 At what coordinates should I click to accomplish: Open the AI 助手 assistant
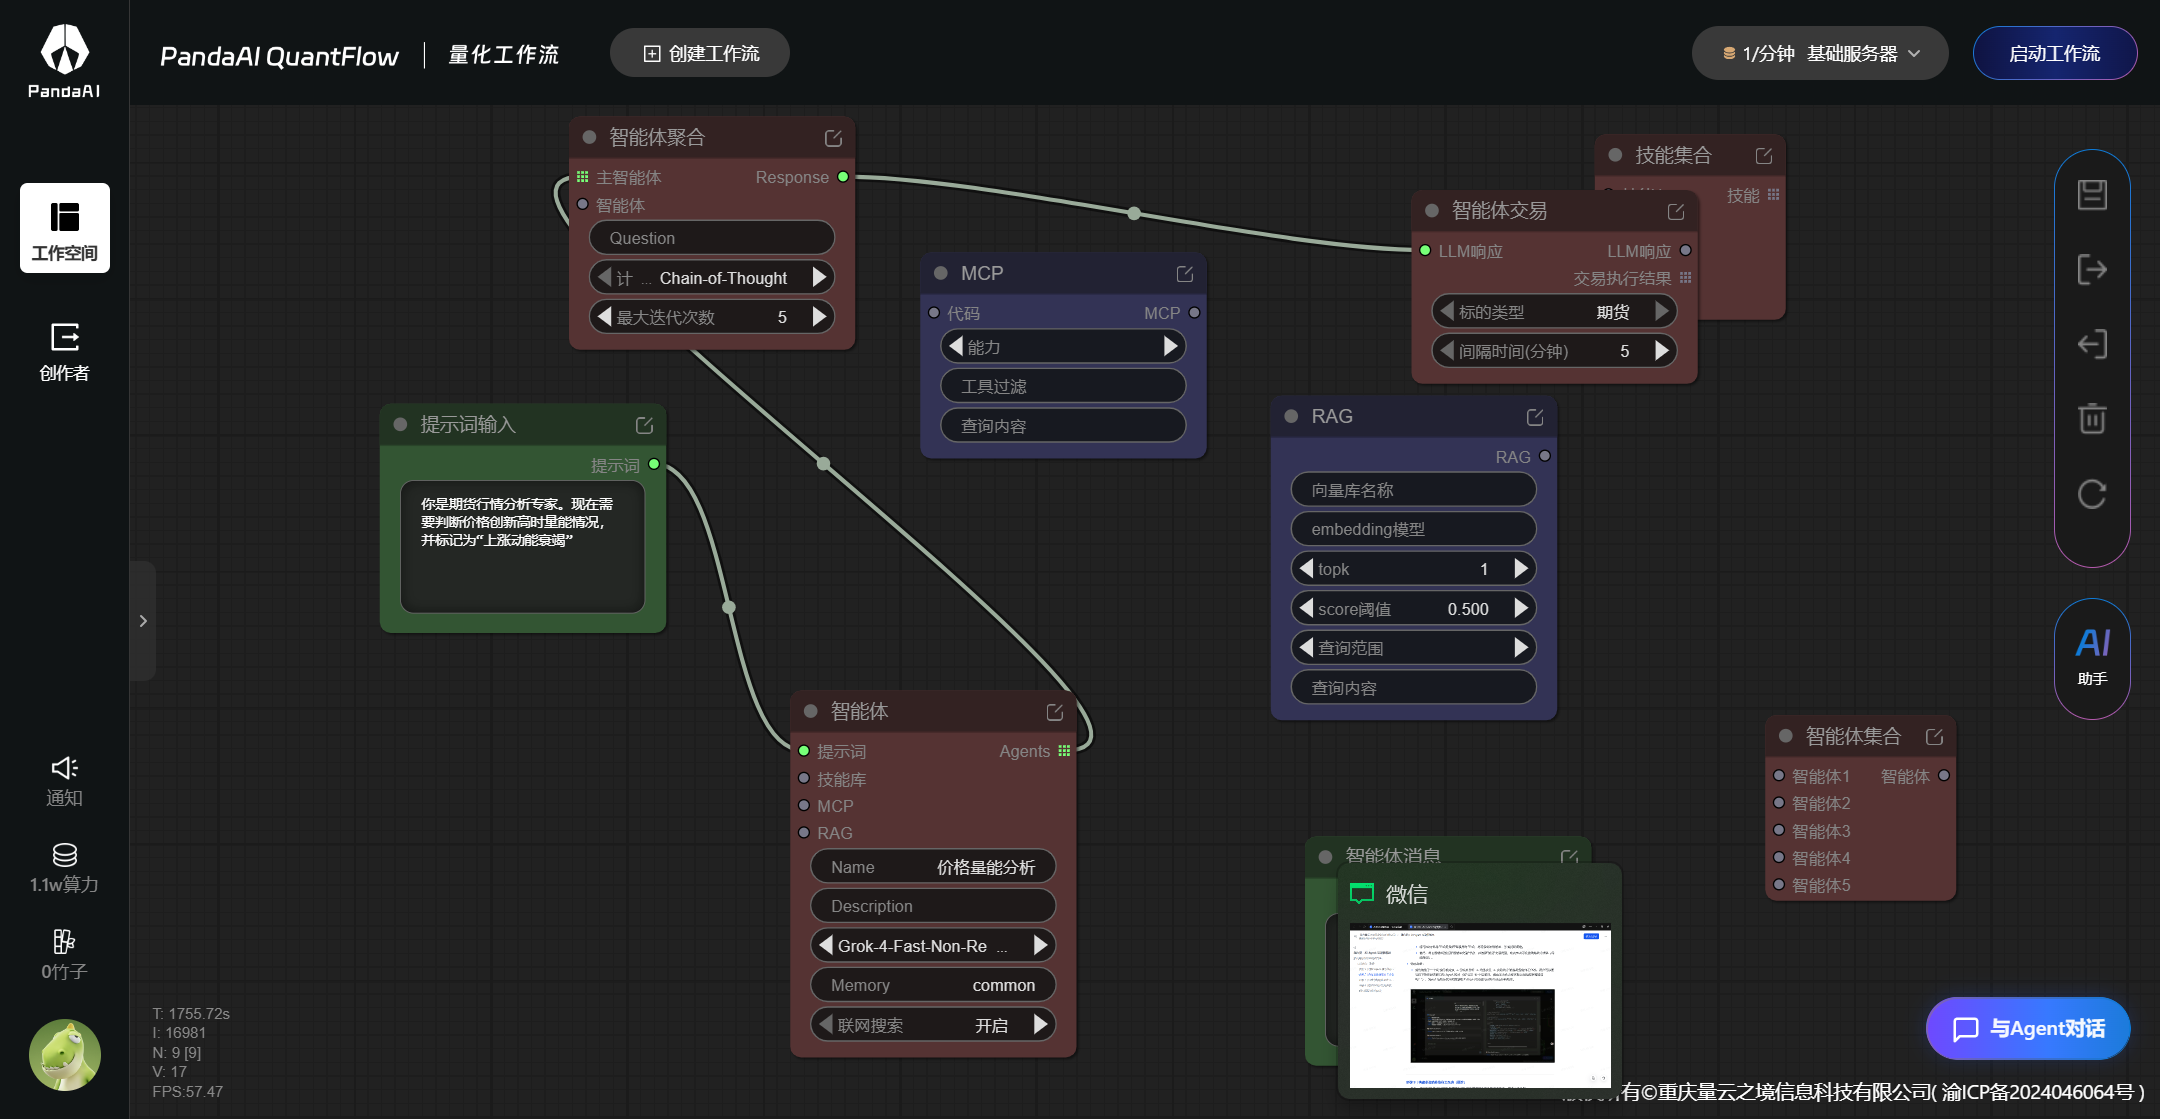point(2092,657)
